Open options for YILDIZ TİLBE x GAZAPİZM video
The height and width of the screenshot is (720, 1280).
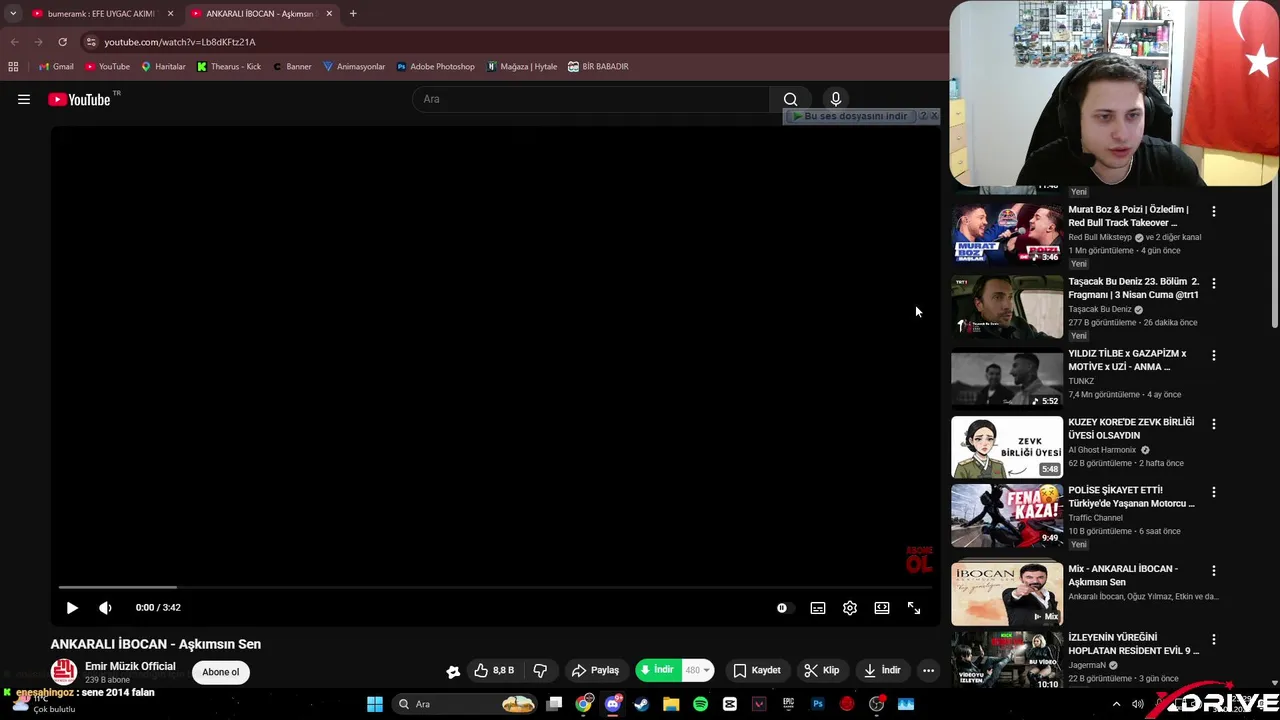(1214, 355)
